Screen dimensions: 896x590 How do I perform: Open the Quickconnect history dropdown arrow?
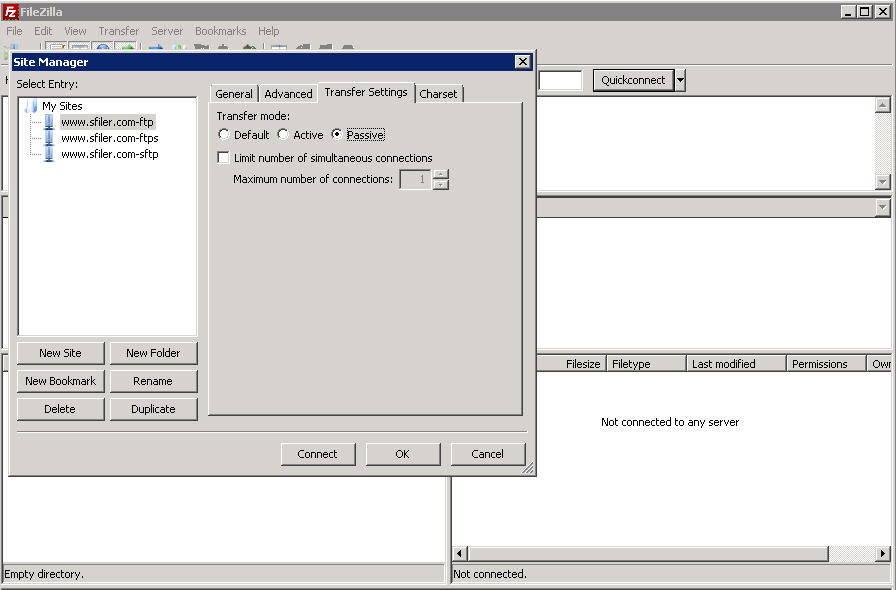coord(680,80)
